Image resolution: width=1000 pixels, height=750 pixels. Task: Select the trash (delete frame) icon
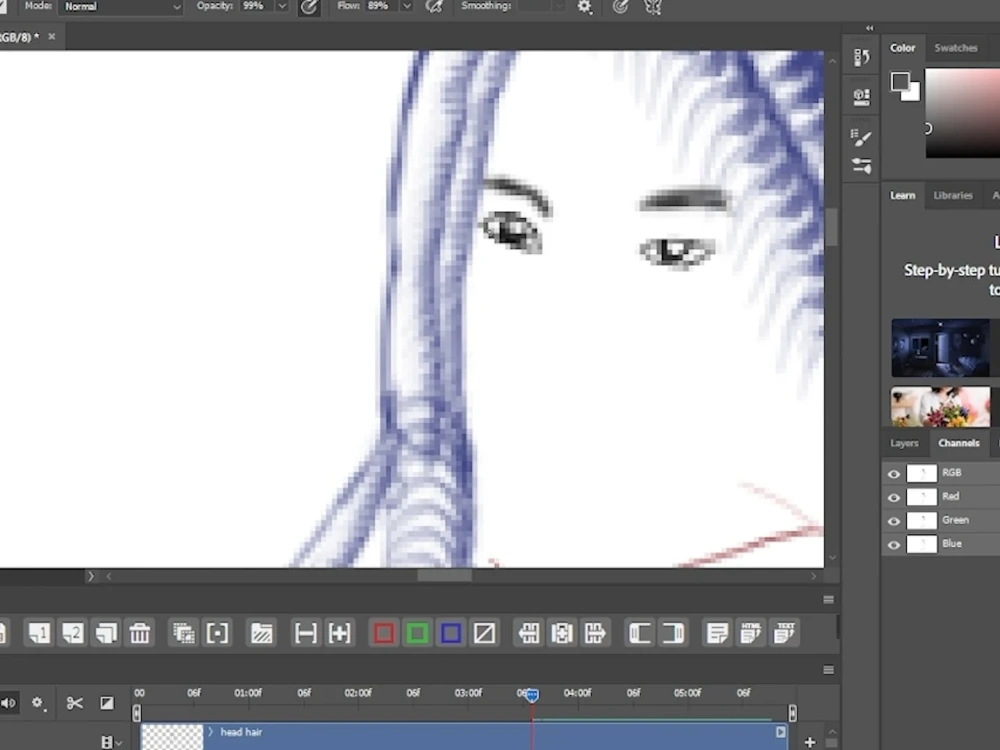(x=141, y=633)
